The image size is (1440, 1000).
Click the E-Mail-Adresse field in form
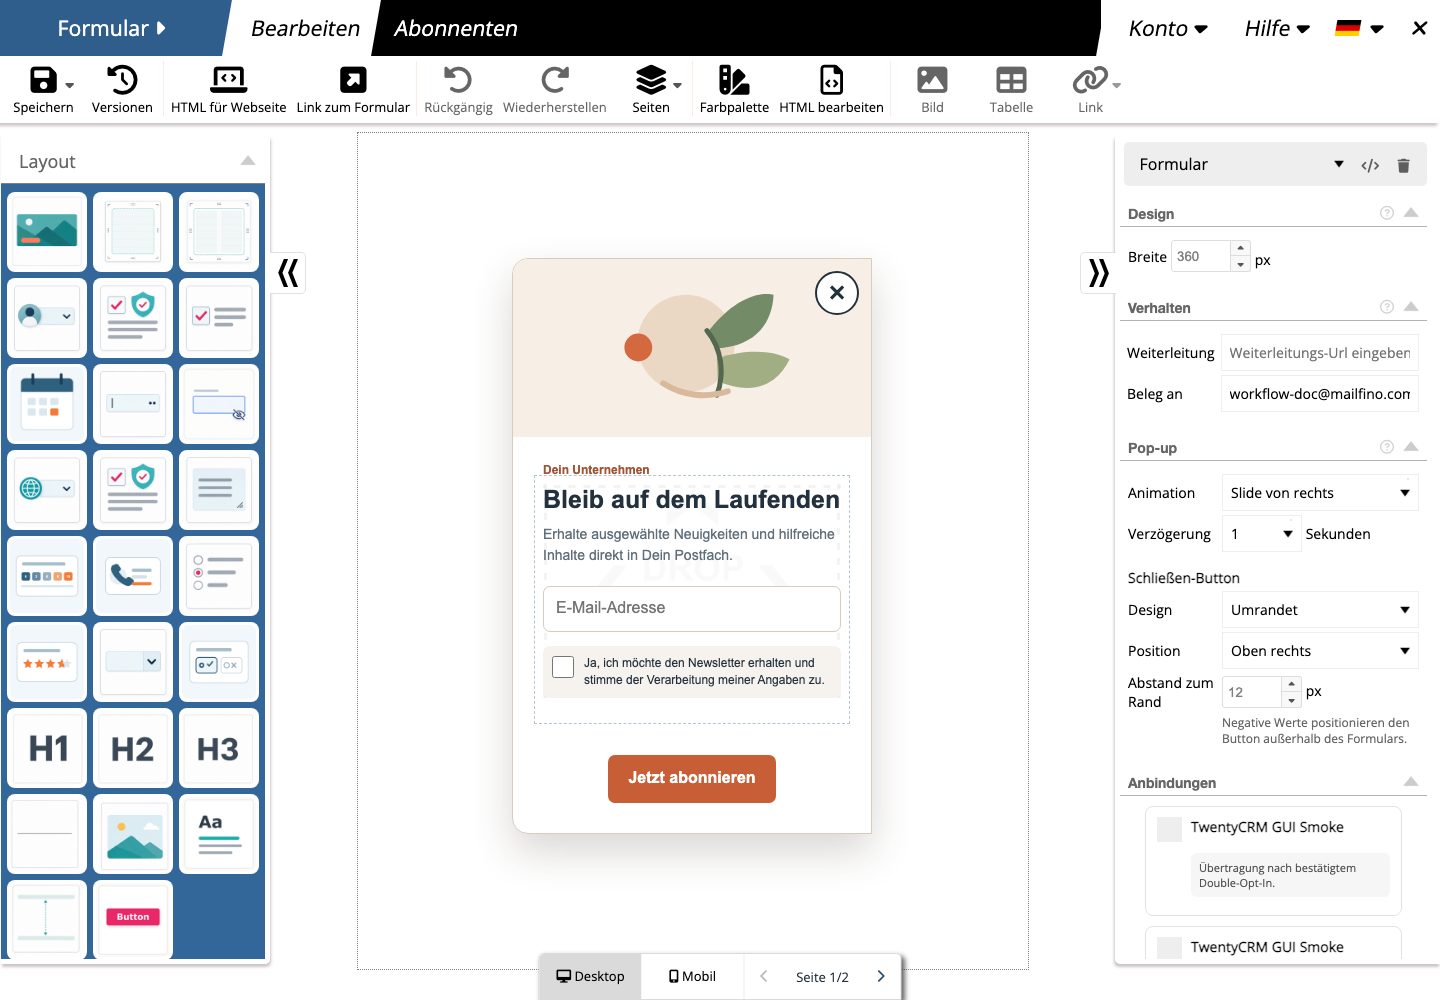click(x=692, y=609)
